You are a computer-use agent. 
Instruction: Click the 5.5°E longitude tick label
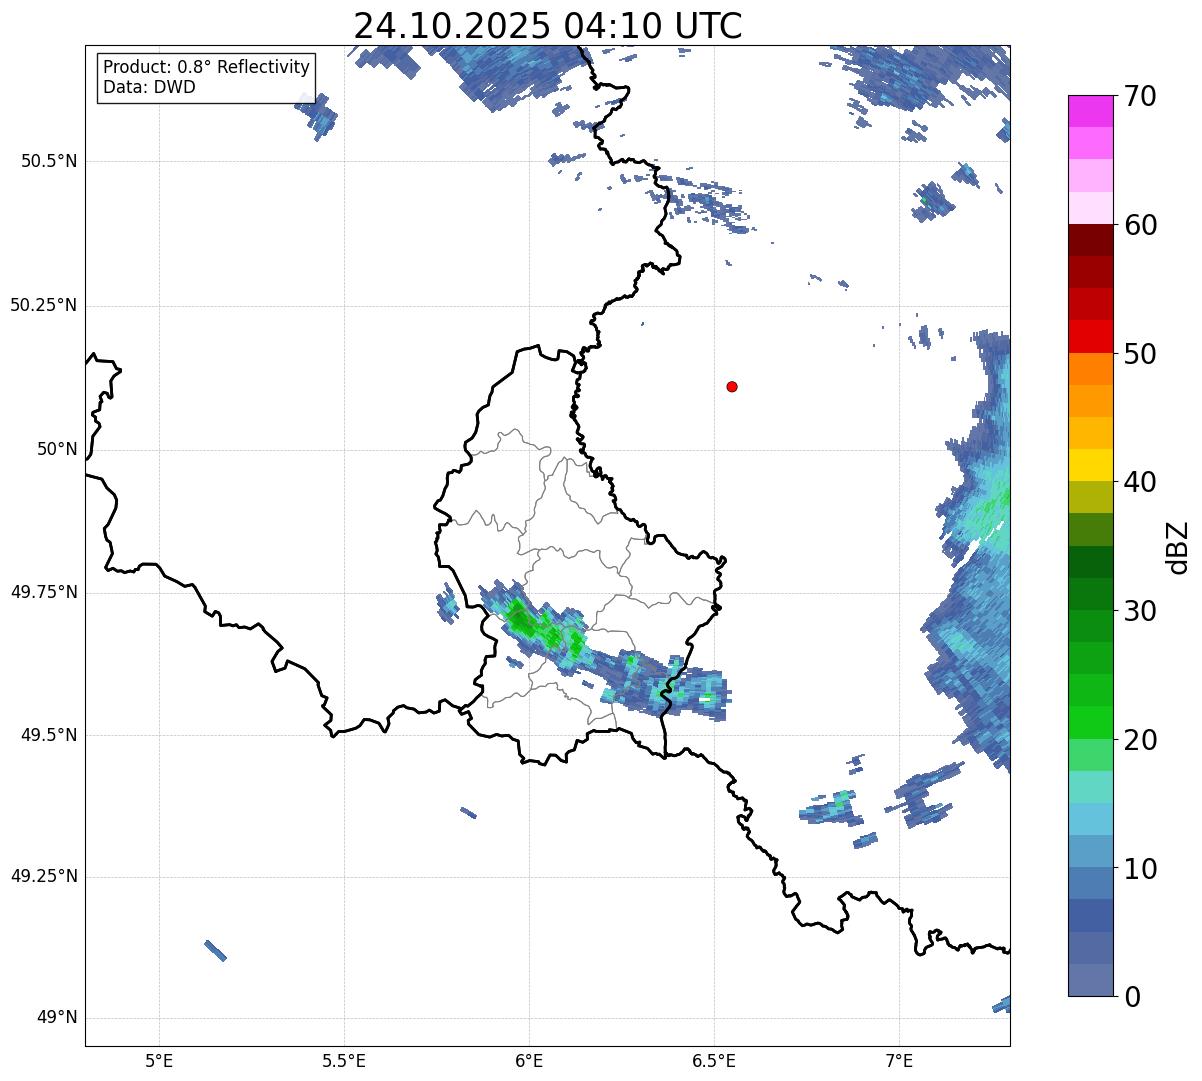pyautogui.click(x=344, y=1061)
